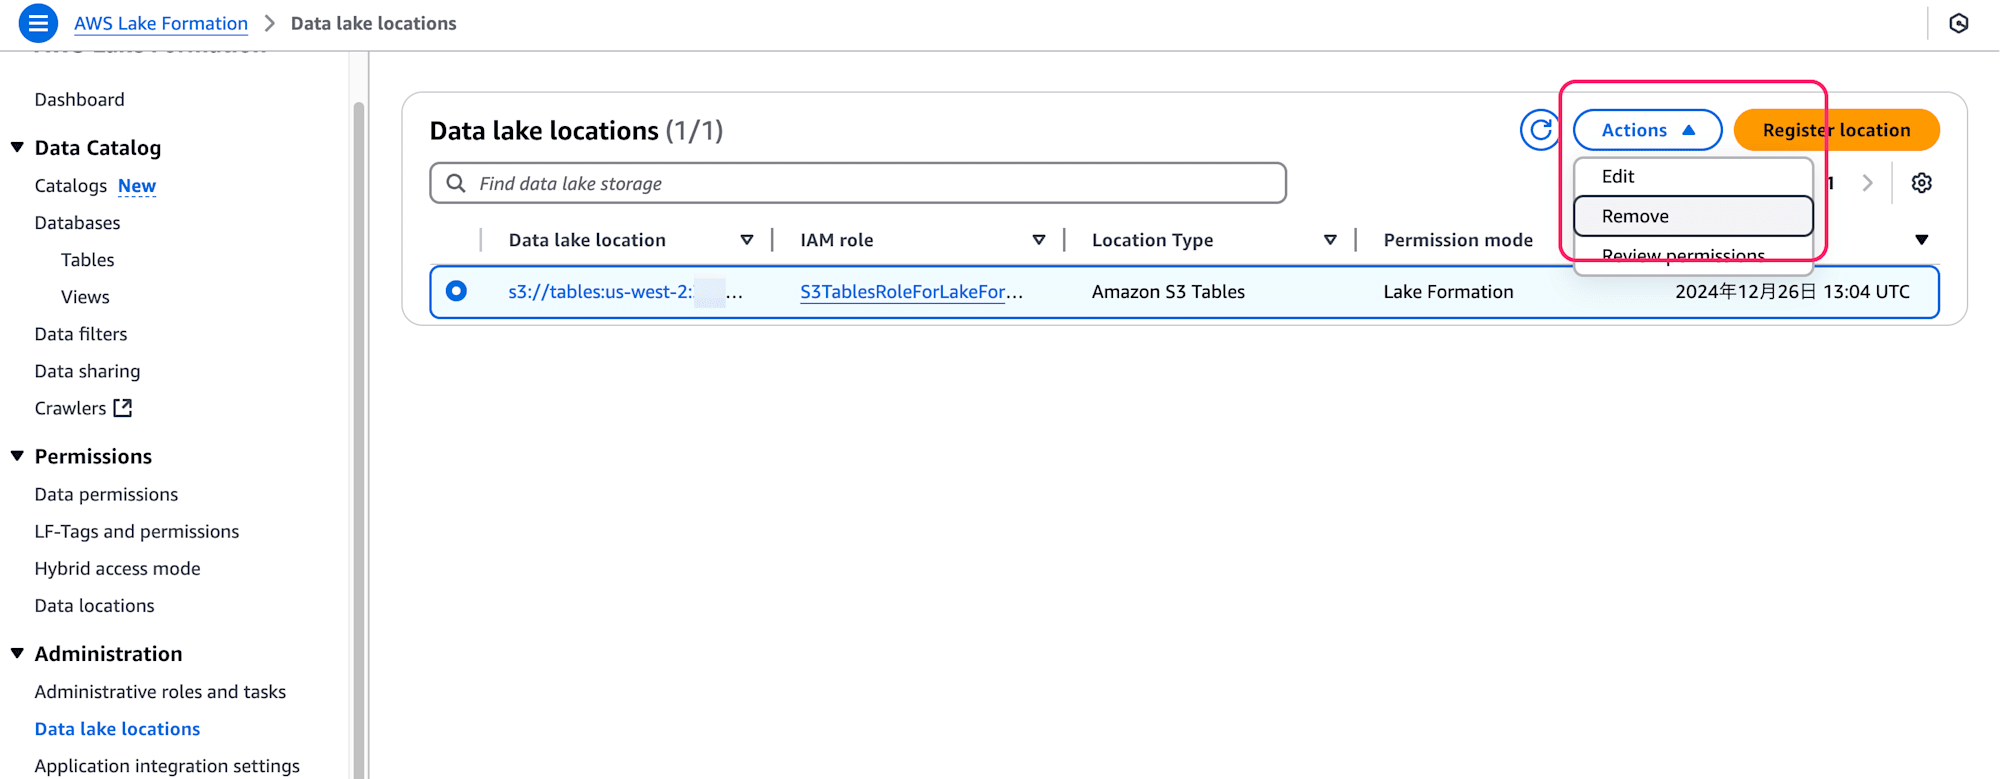The width and height of the screenshot is (2000, 779).
Task: Collapse the Administration section
Action: click(17, 653)
